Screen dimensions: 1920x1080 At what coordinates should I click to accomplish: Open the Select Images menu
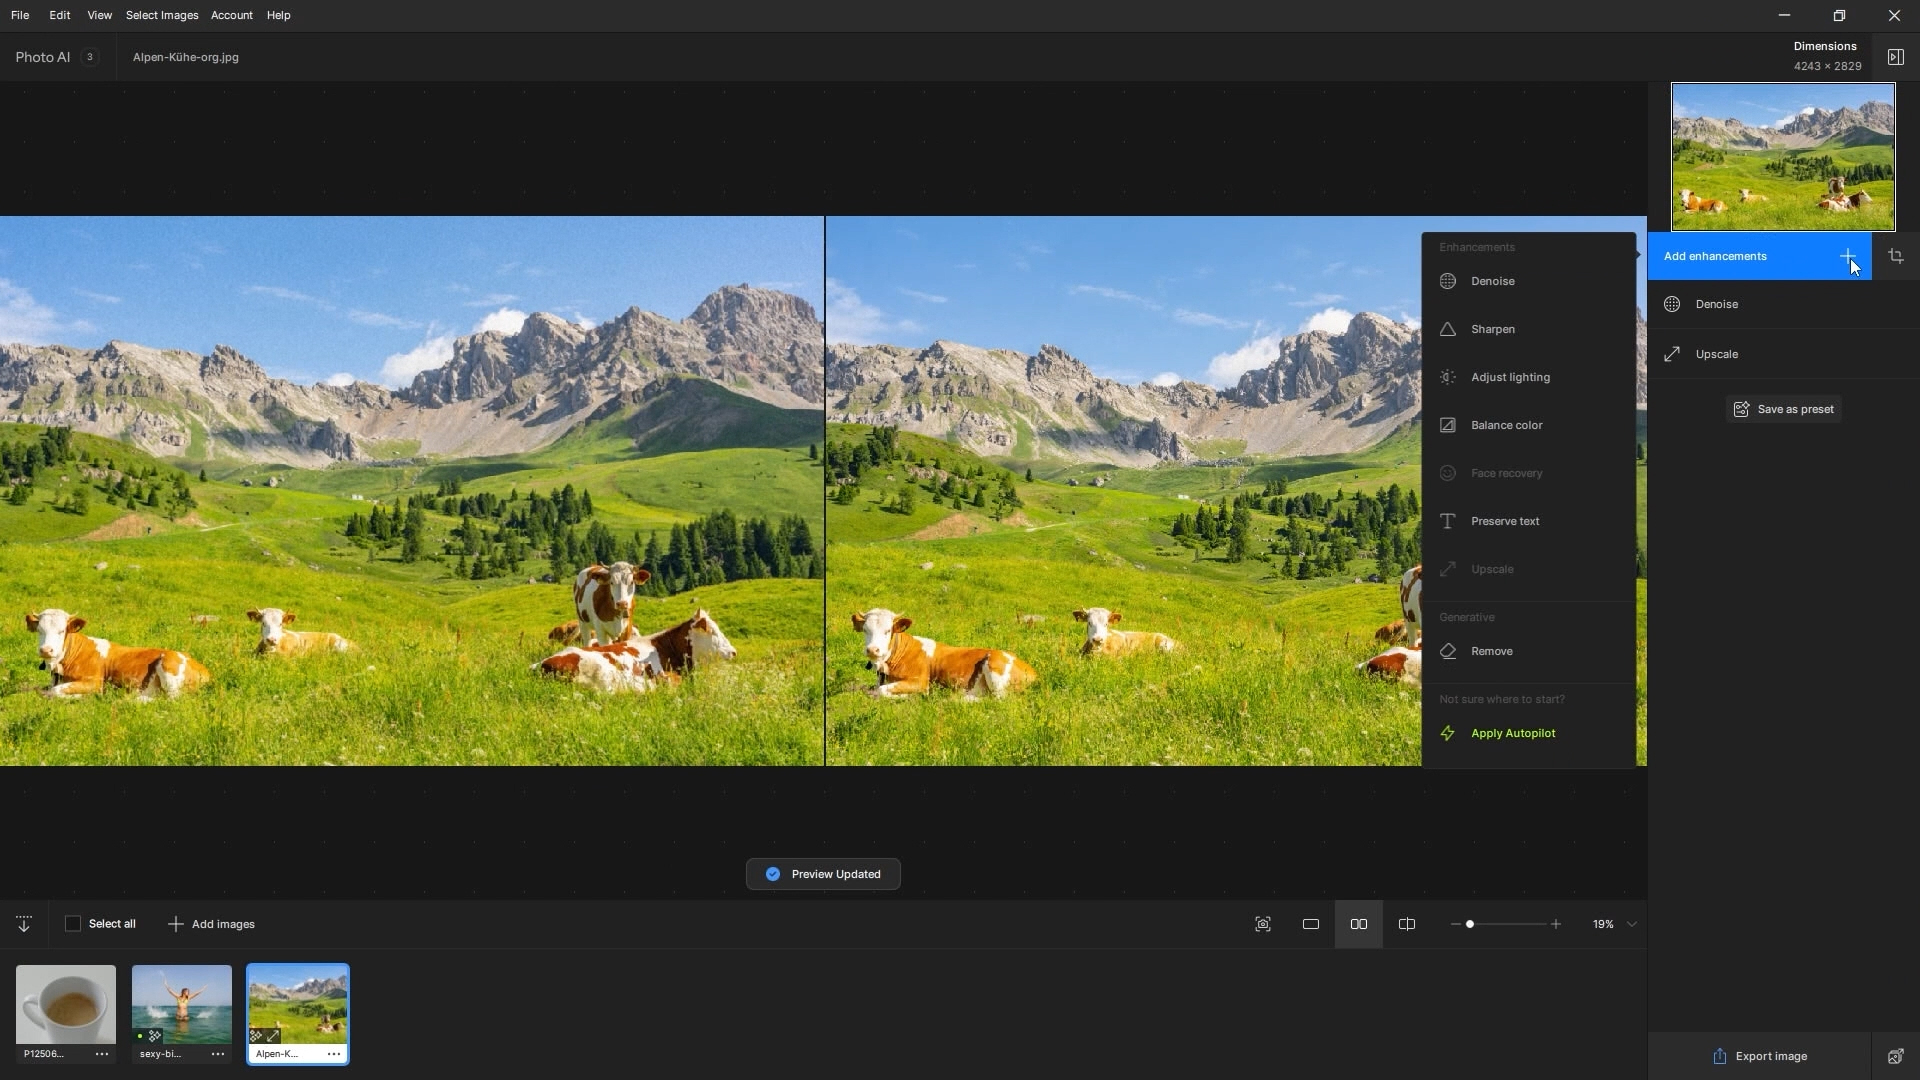coord(162,15)
